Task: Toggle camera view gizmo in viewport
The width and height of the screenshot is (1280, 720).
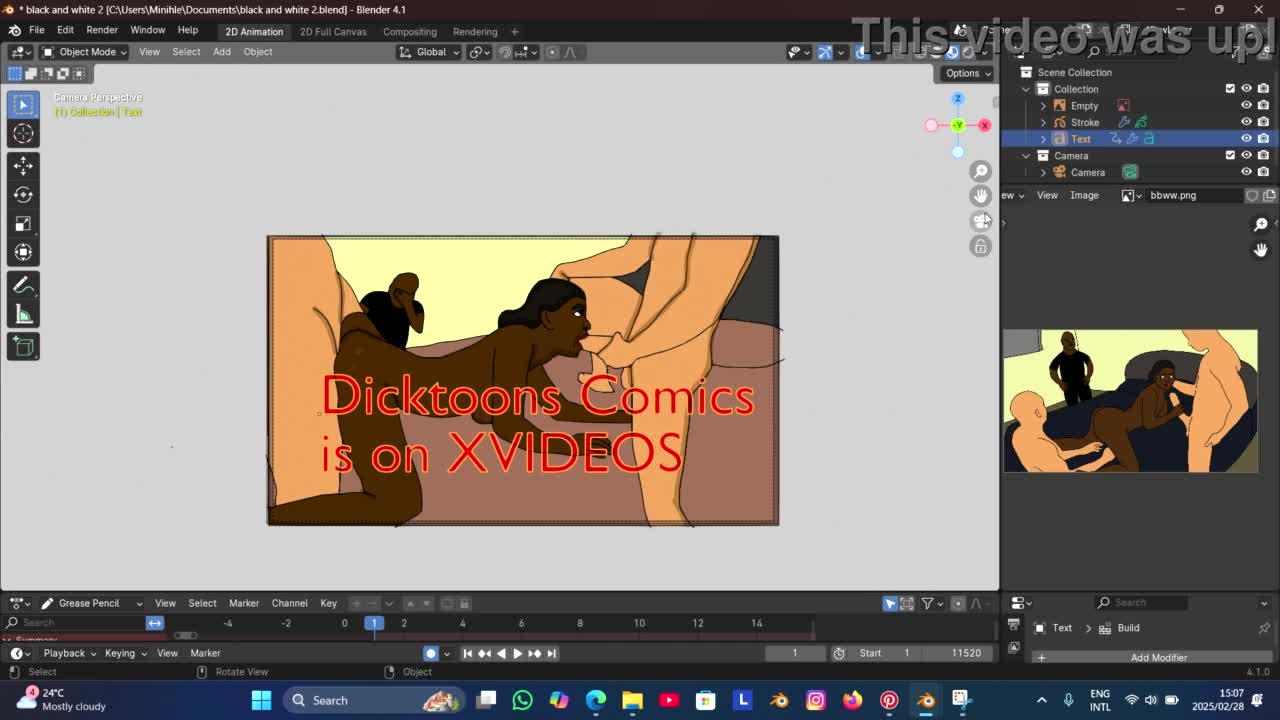Action: (981, 221)
